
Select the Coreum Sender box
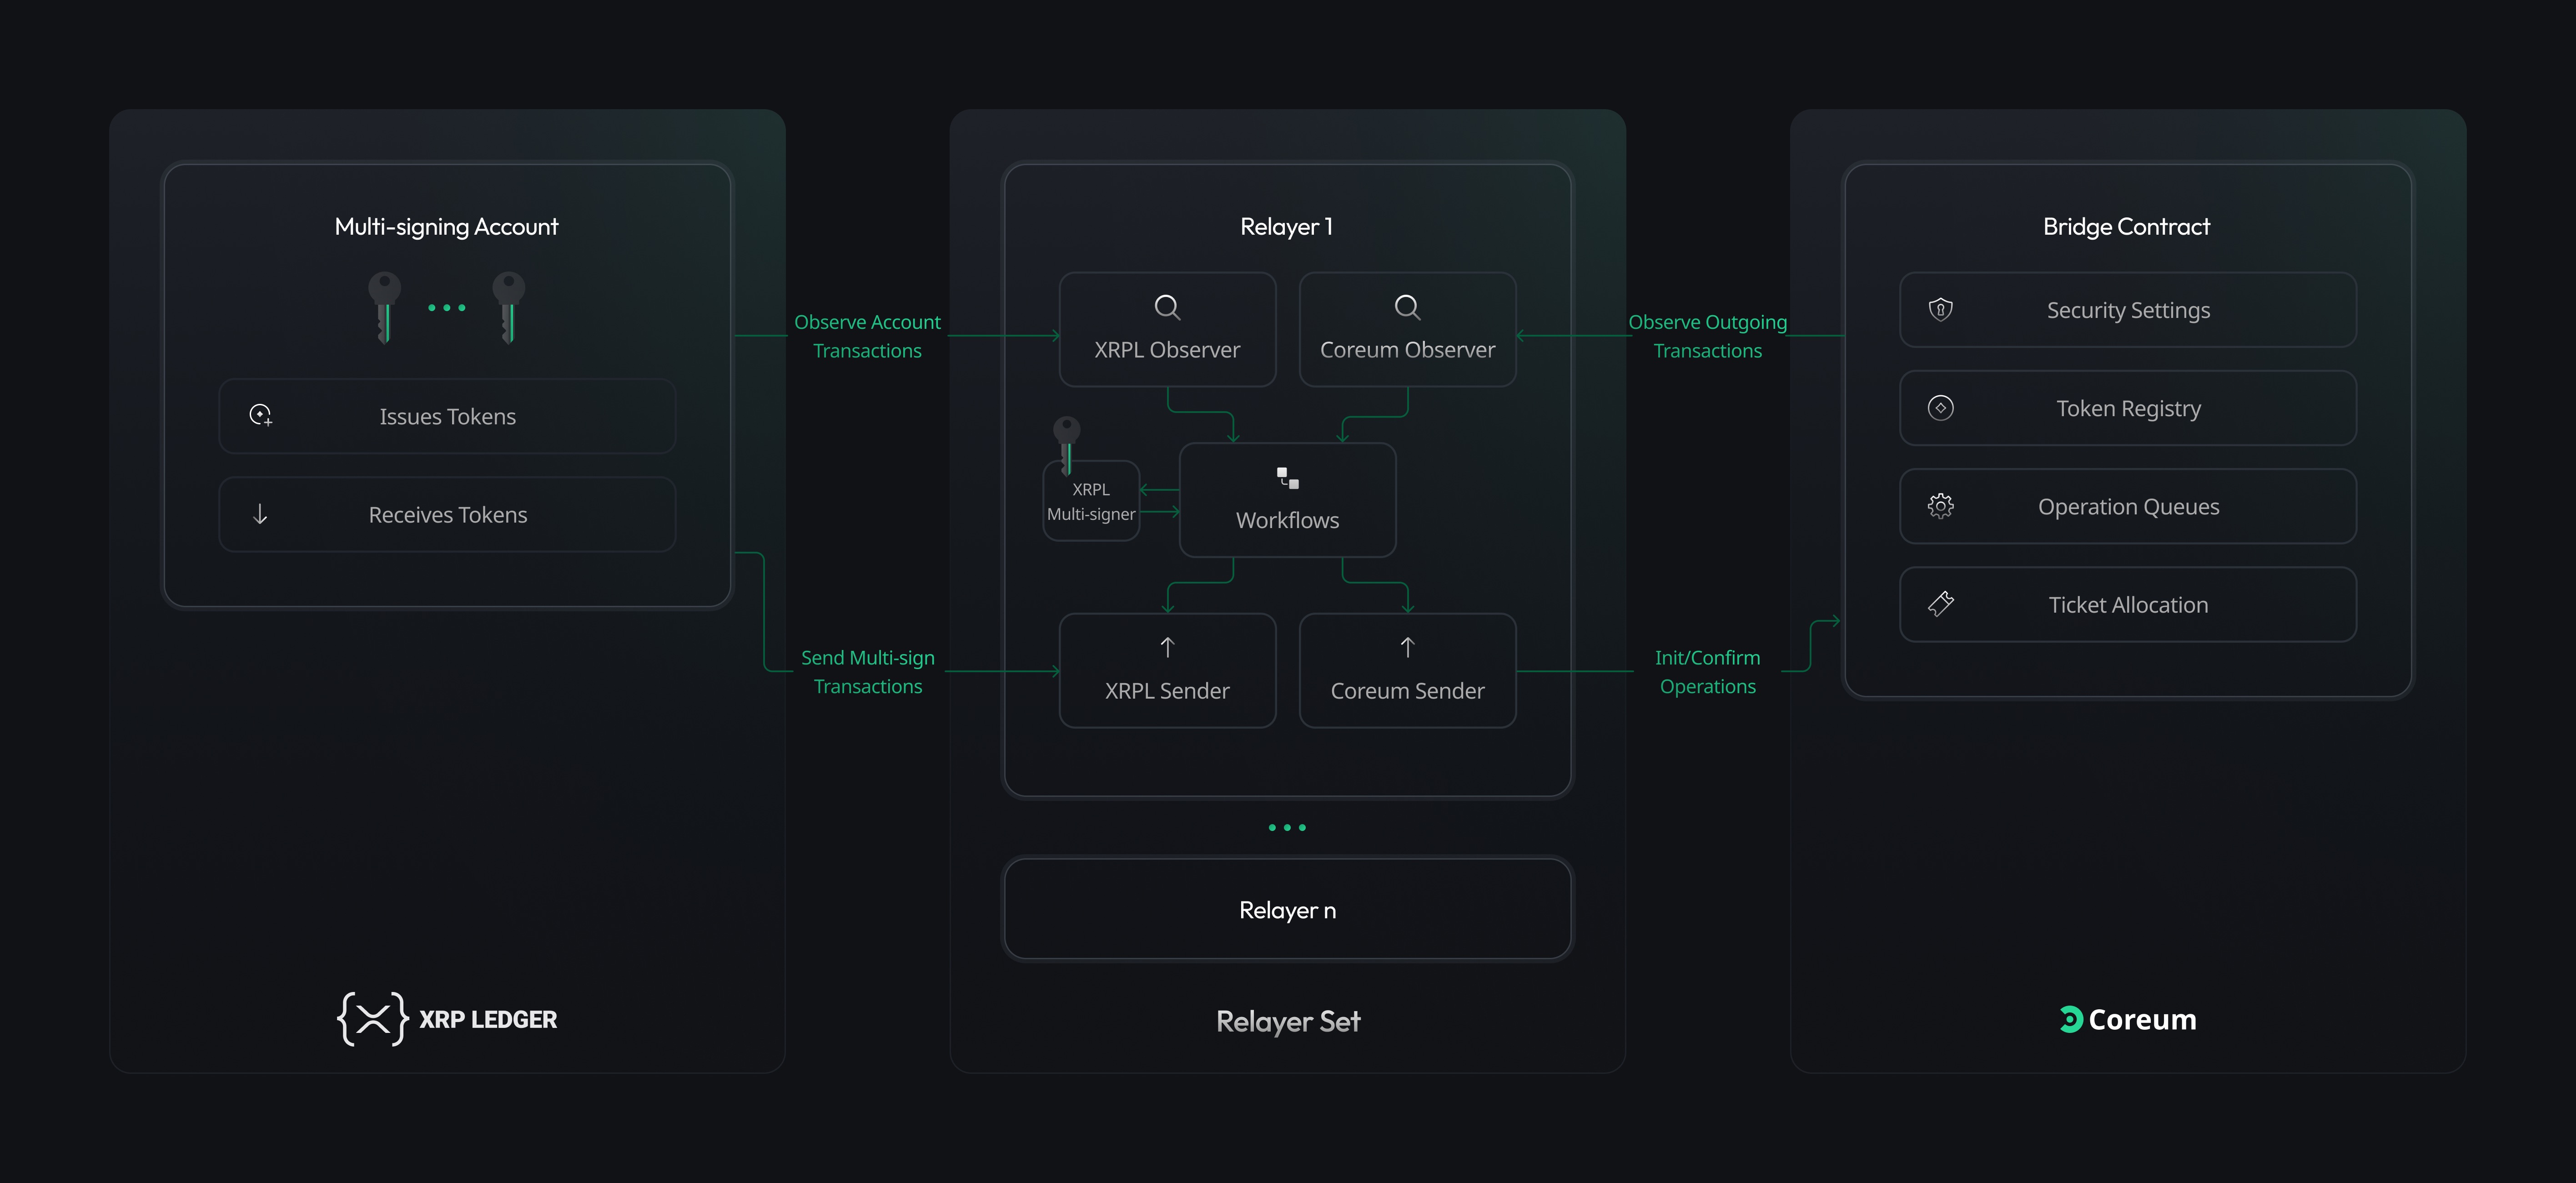coord(1407,670)
